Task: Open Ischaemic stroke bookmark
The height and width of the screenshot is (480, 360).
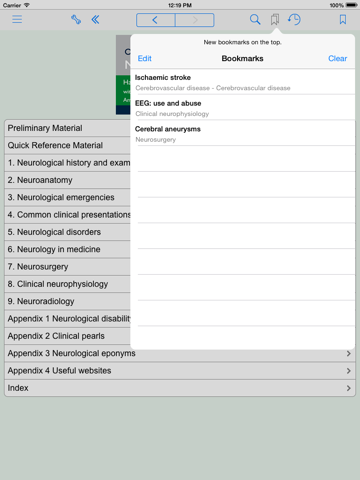Action: coord(243,82)
